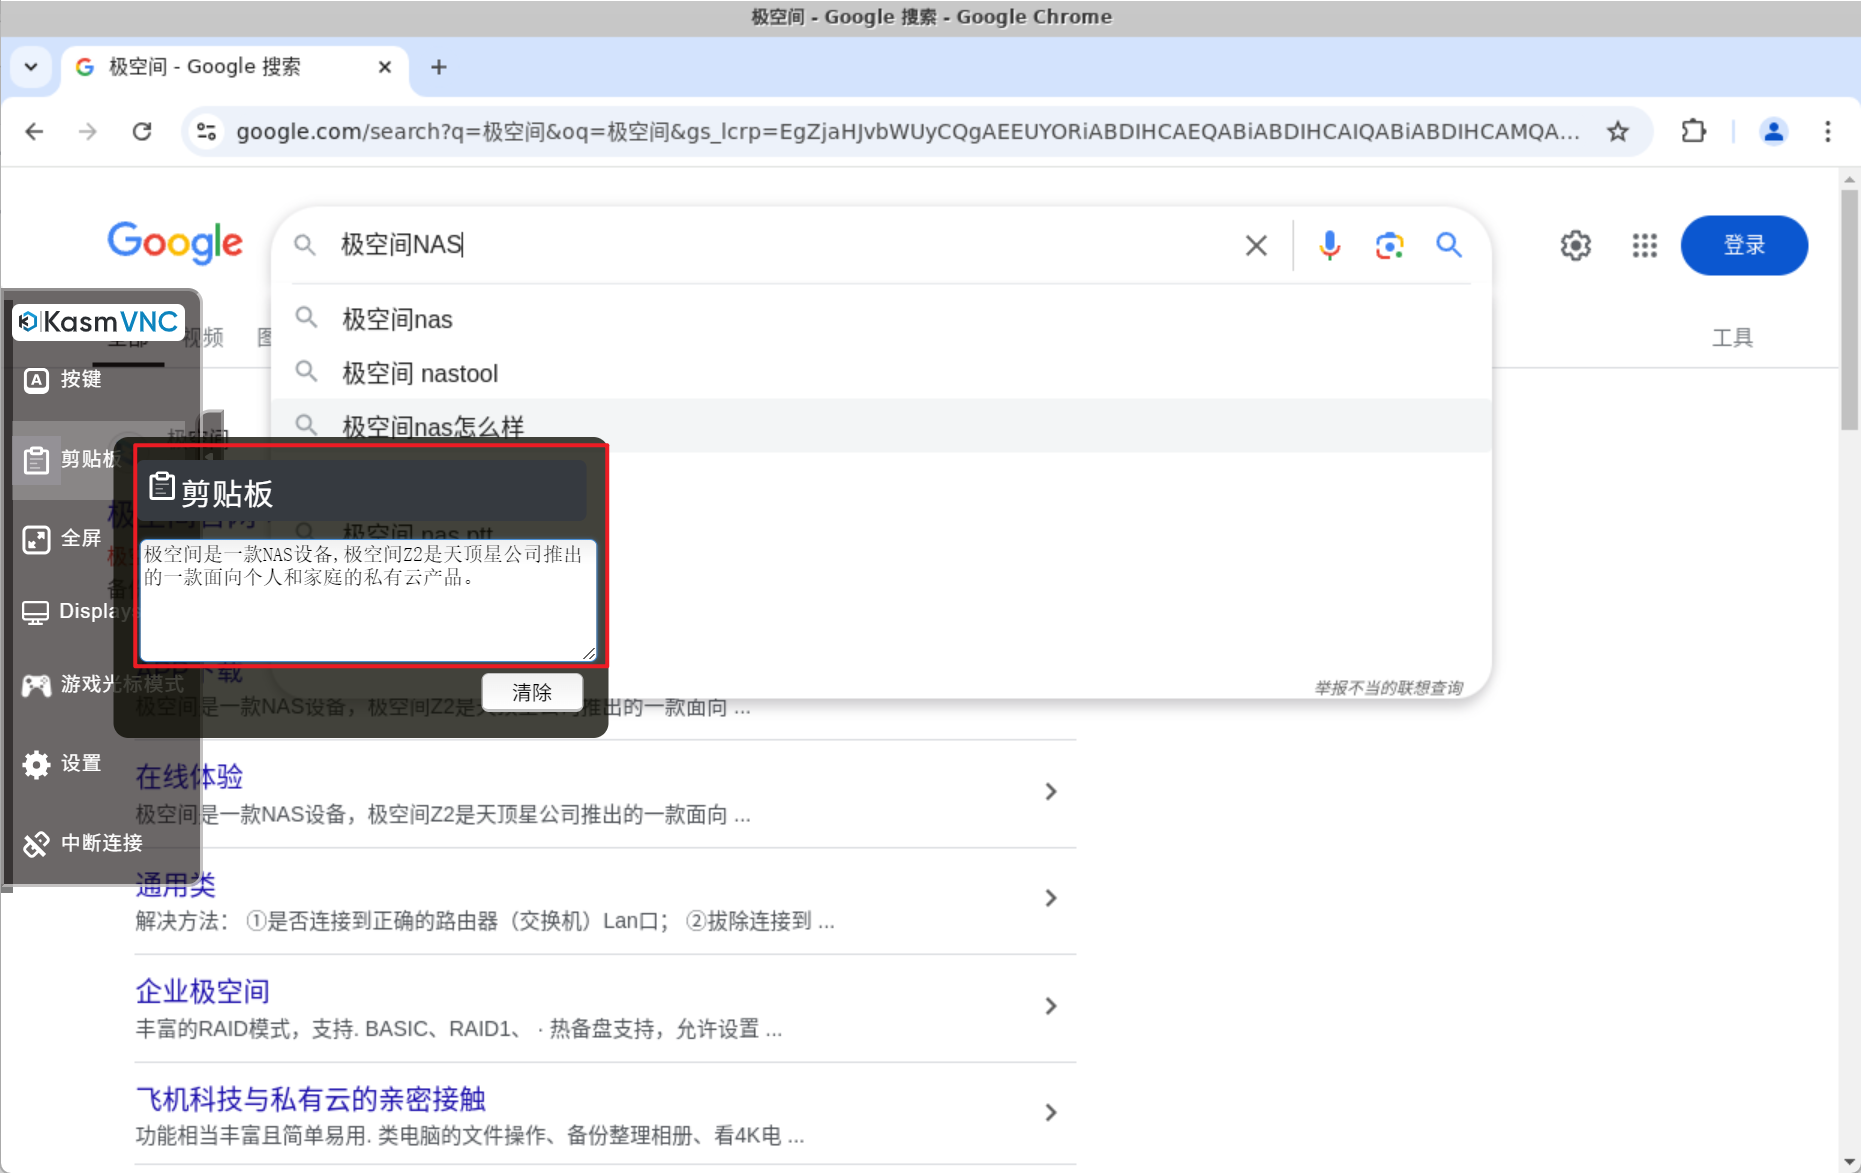The image size is (1861, 1173).
Task: Click the 清除 clear button
Action: coord(532,692)
